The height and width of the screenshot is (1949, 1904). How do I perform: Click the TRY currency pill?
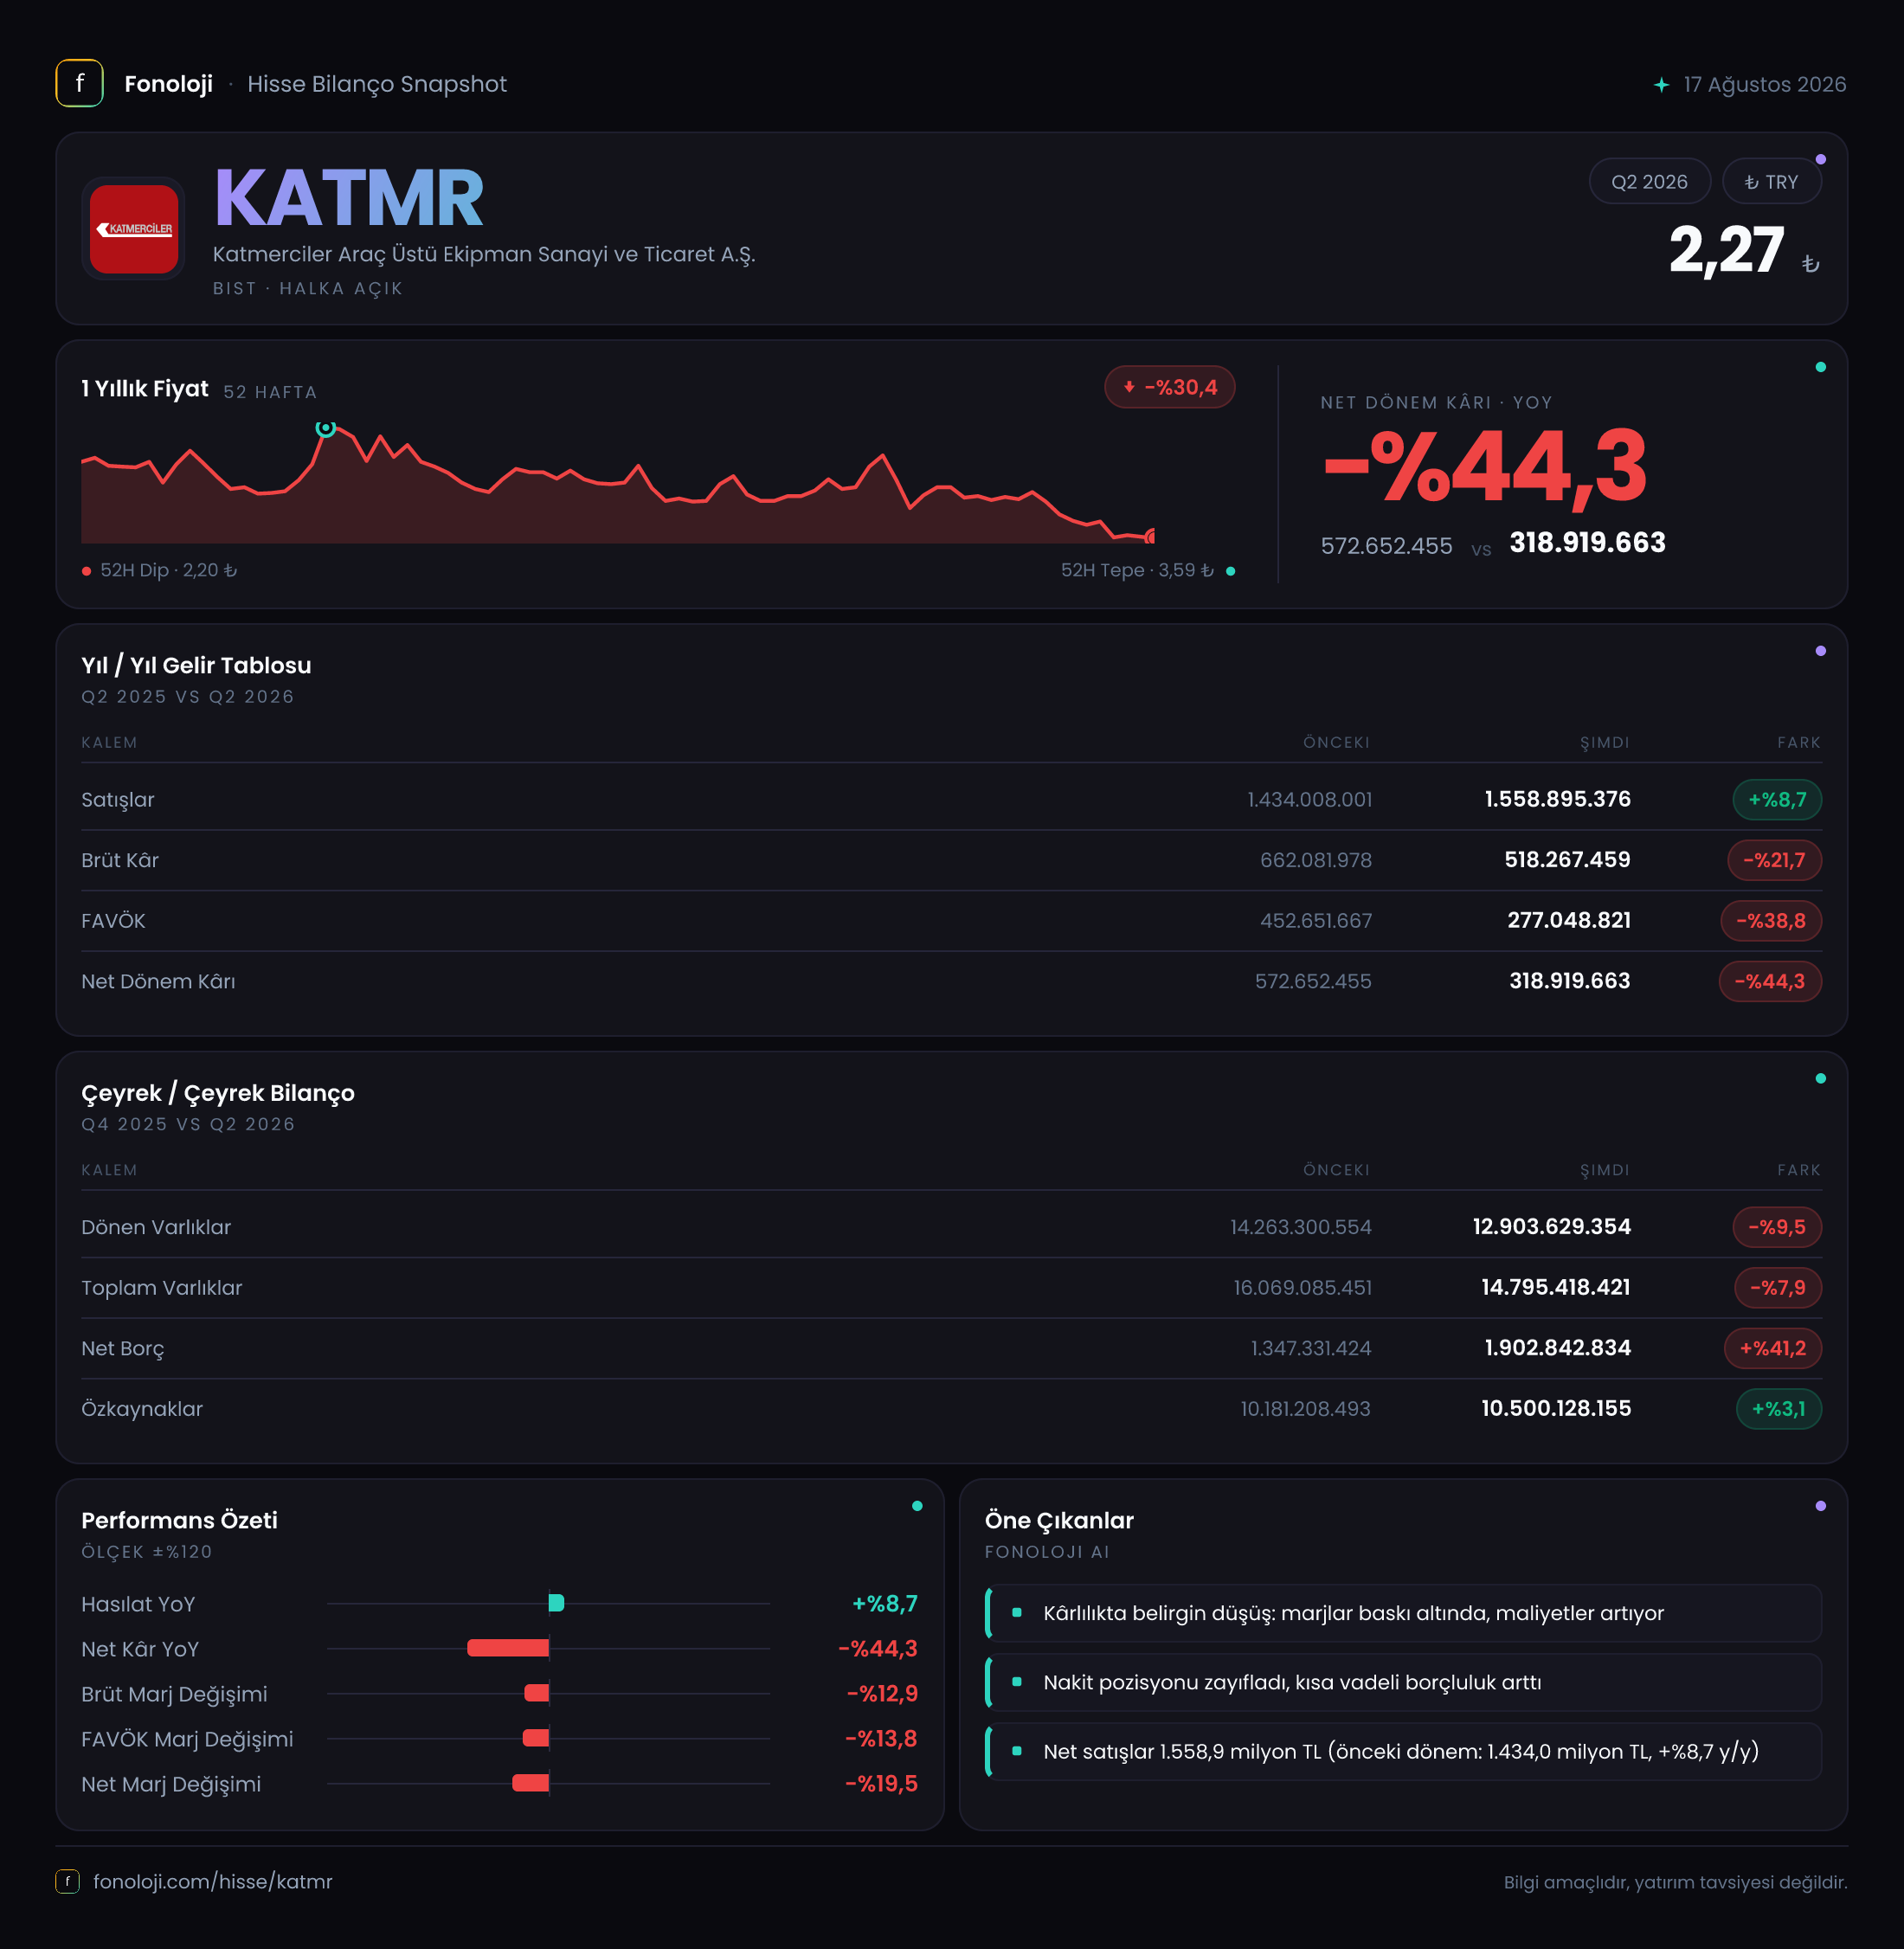click(x=1771, y=182)
